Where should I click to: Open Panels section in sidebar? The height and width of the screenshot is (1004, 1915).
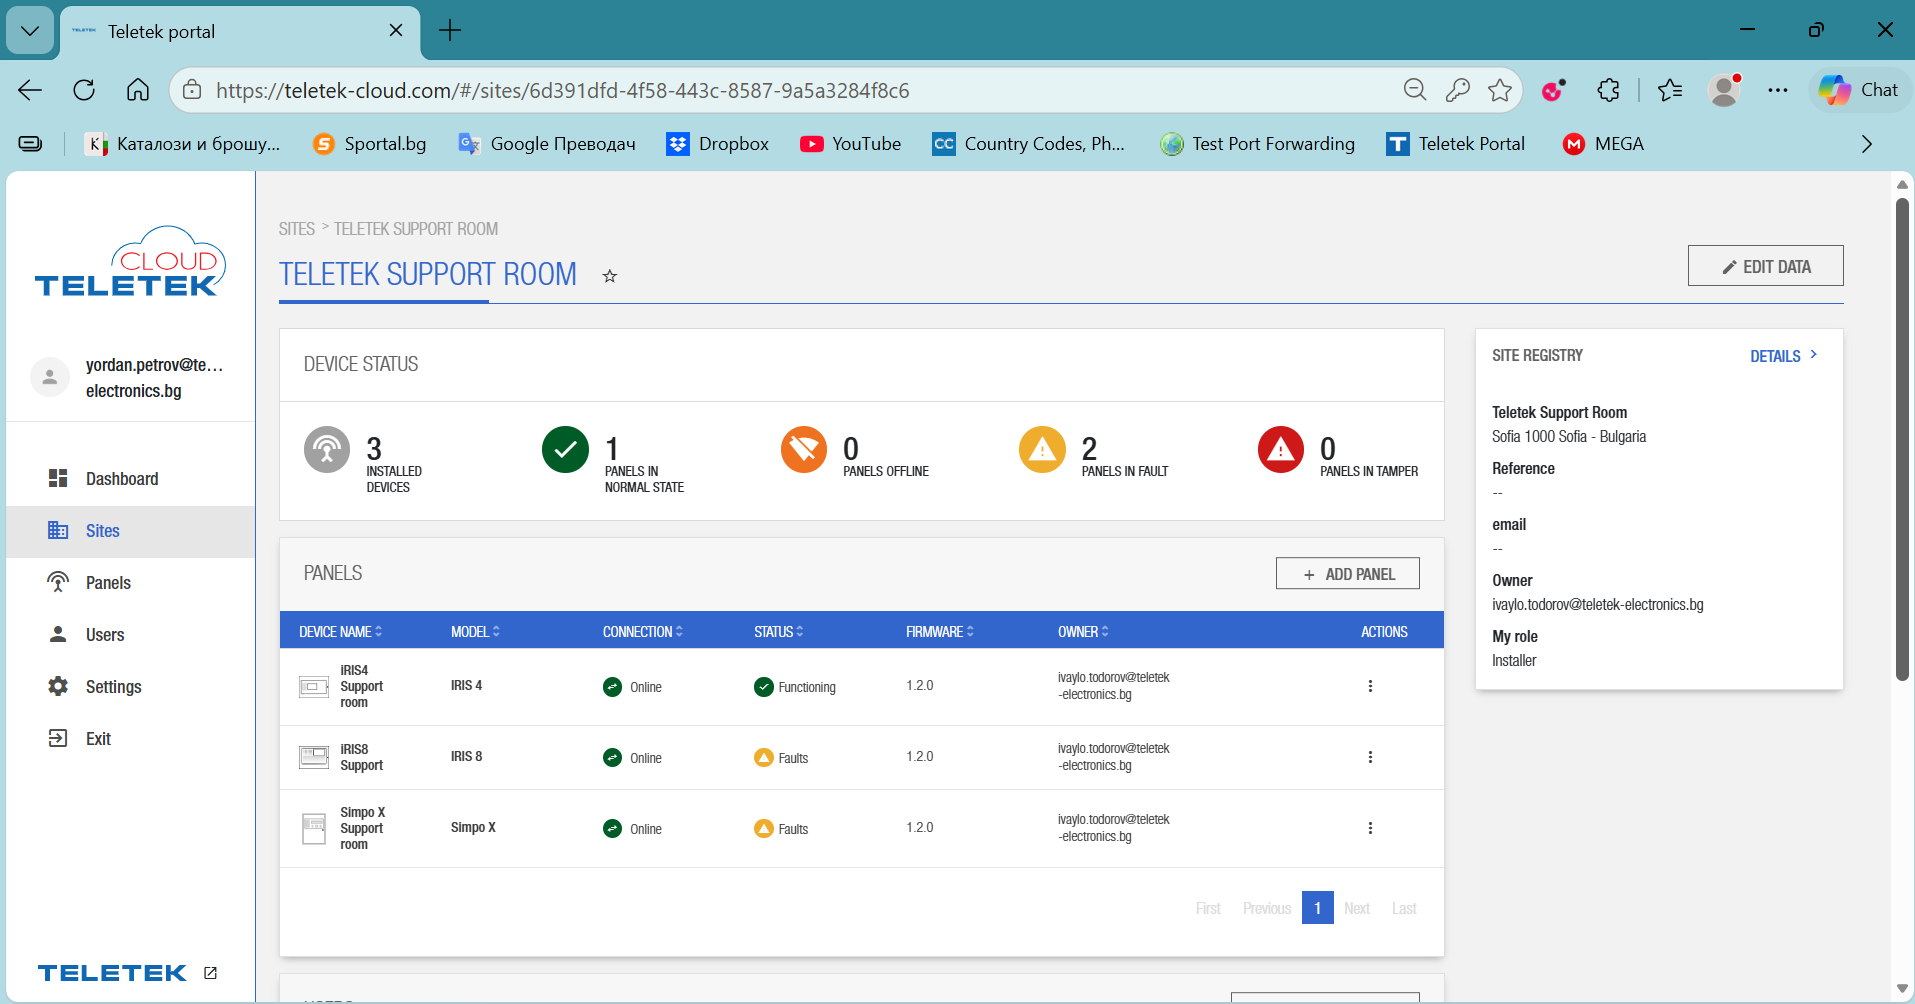click(131, 583)
